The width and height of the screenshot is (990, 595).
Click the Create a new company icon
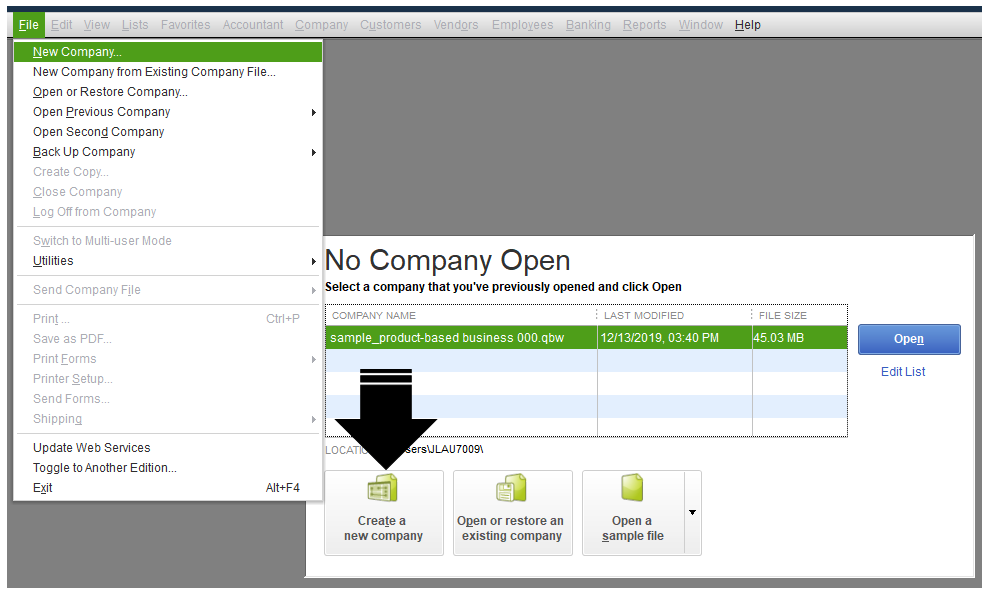click(x=383, y=488)
